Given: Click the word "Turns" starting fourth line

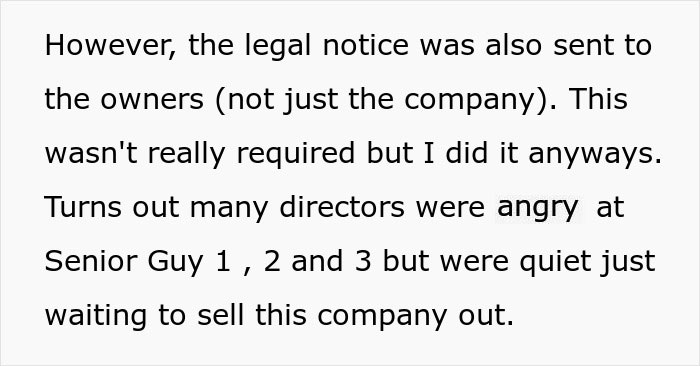Looking at the screenshot, I should (x=83, y=208).
